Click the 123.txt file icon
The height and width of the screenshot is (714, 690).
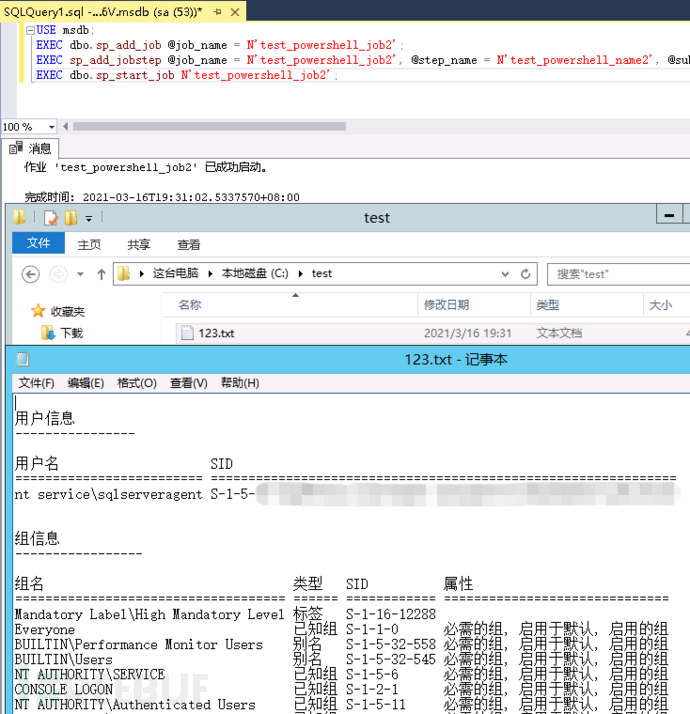click(x=187, y=333)
